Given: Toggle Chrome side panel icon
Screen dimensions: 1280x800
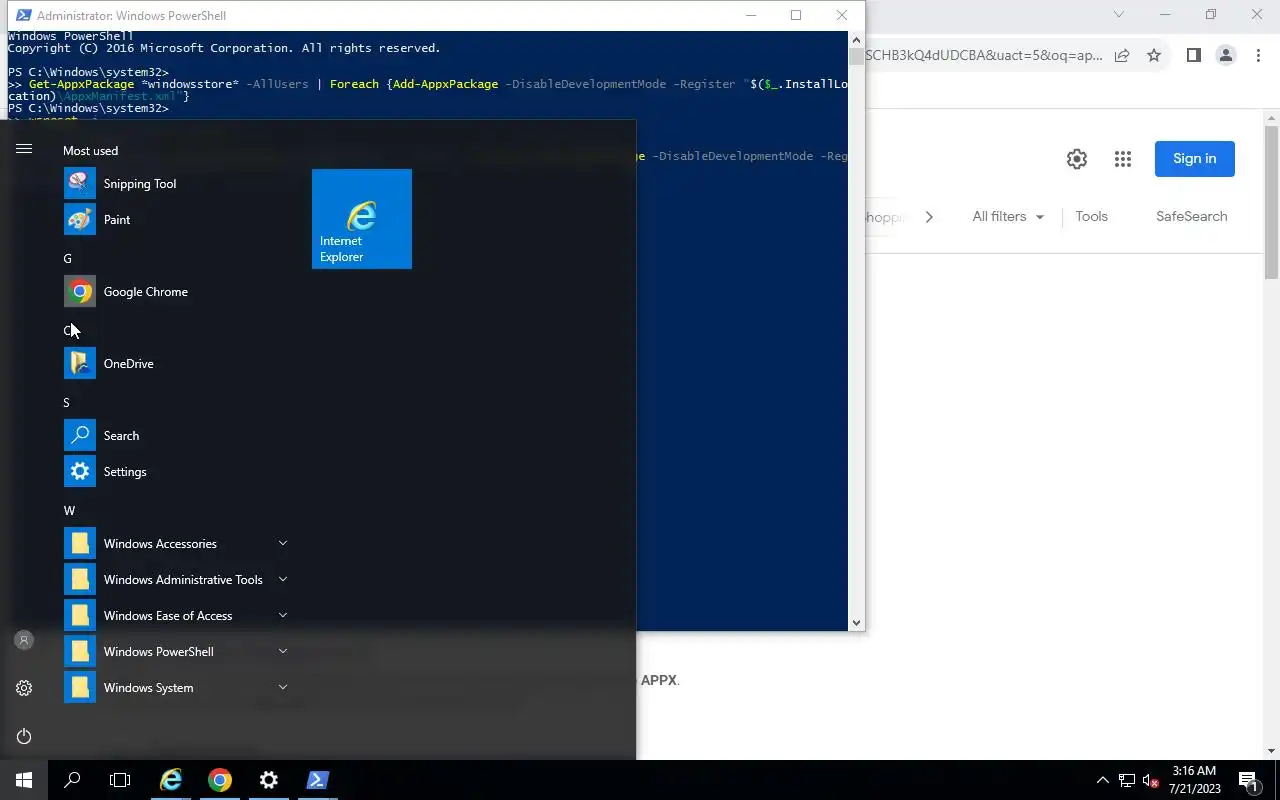Looking at the screenshot, I should pos(1193,55).
